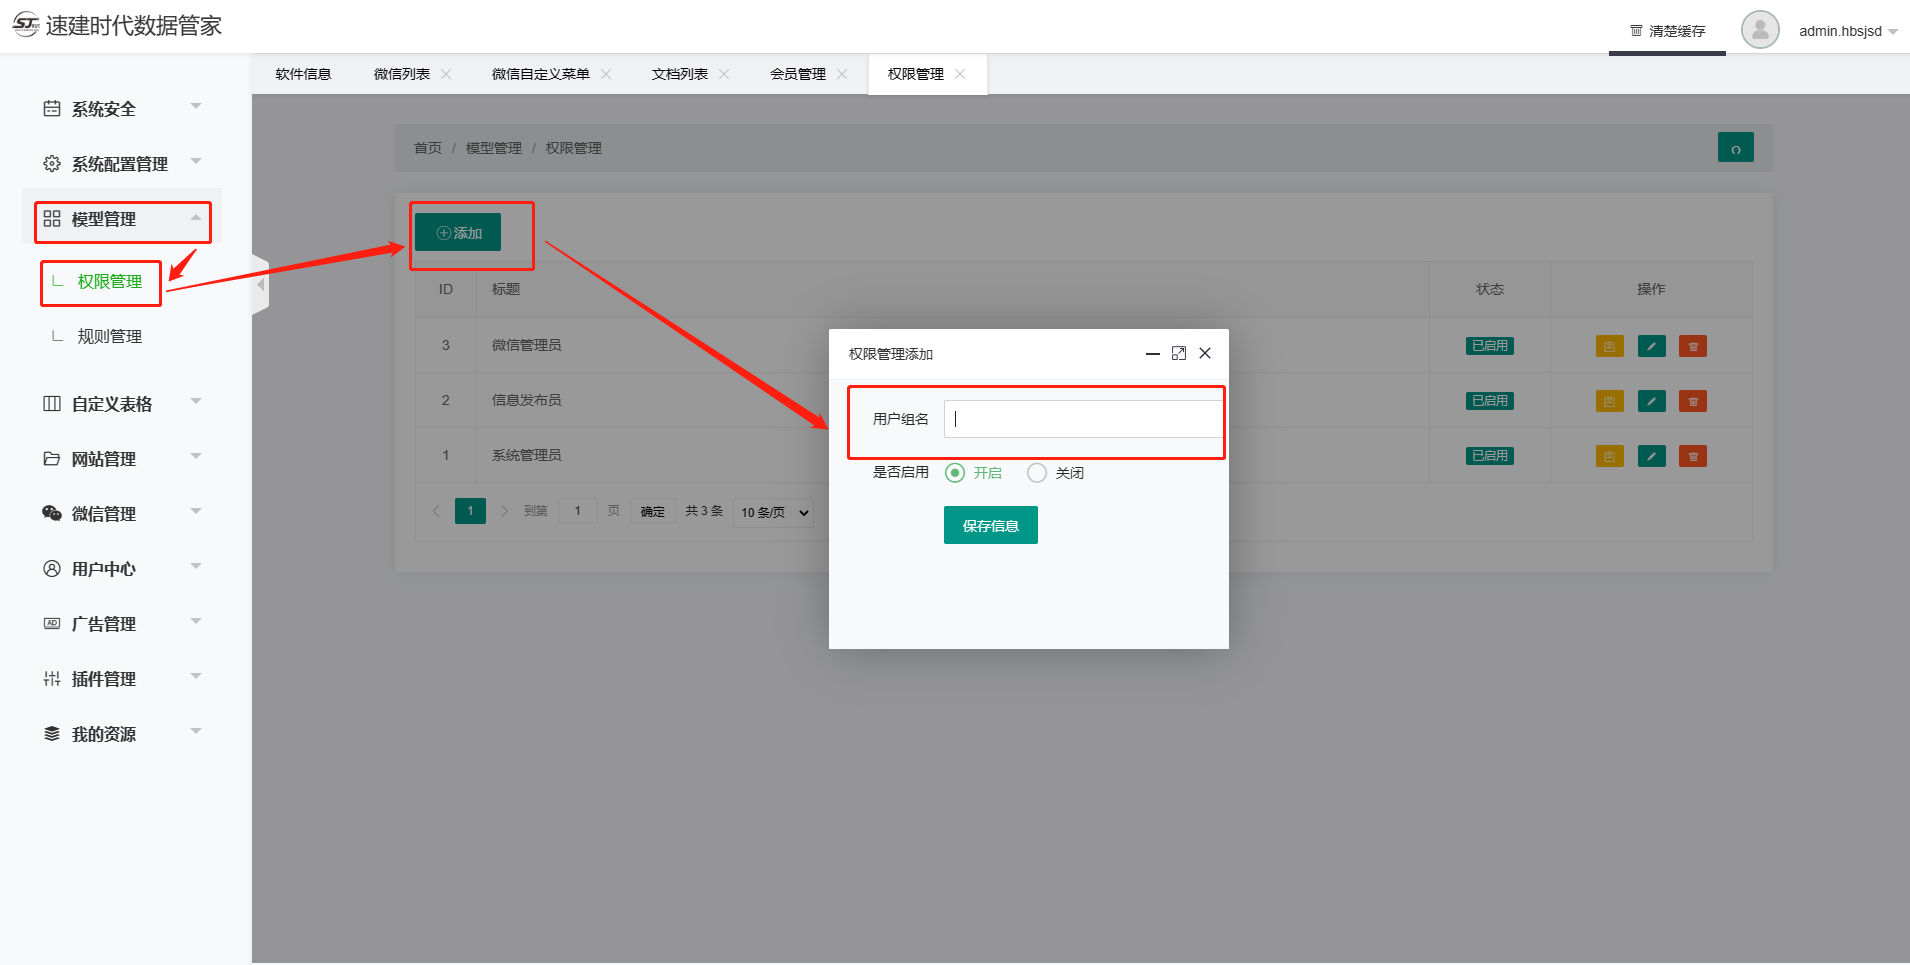Click the red delete icon for 微信管理员 row
This screenshot has height=965, width=1910.
click(x=1693, y=346)
